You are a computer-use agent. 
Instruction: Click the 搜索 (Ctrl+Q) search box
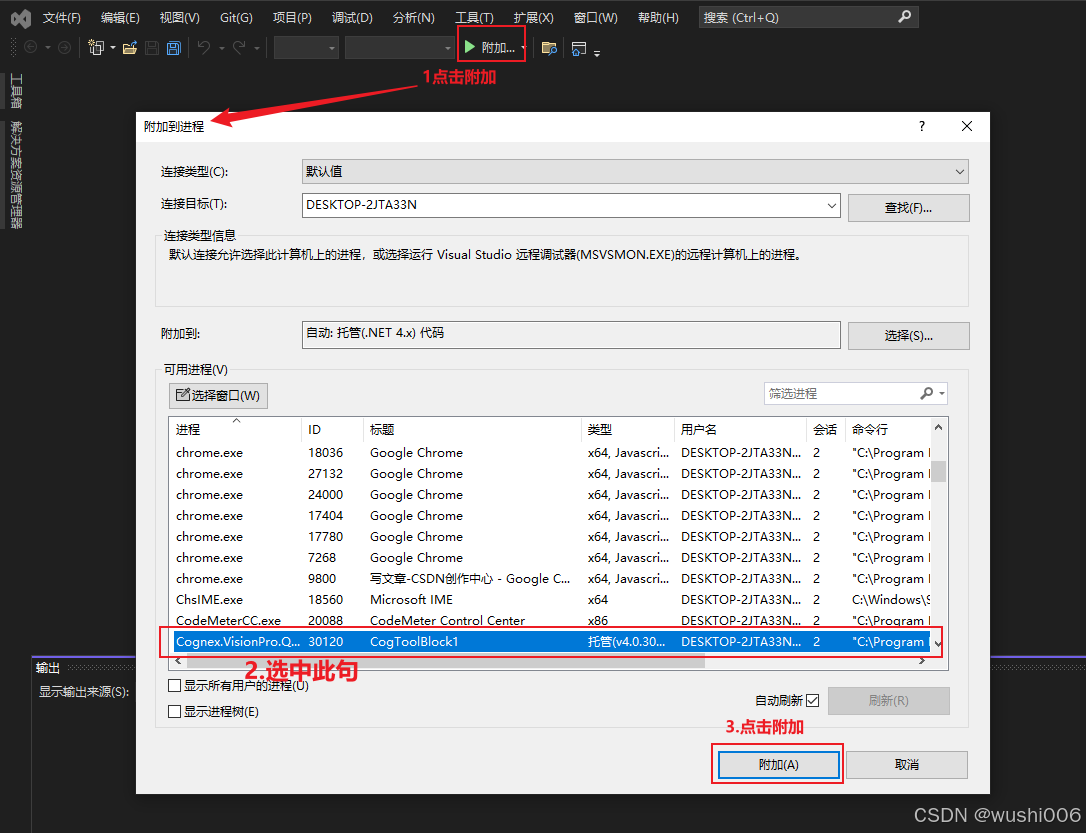click(x=808, y=17)
